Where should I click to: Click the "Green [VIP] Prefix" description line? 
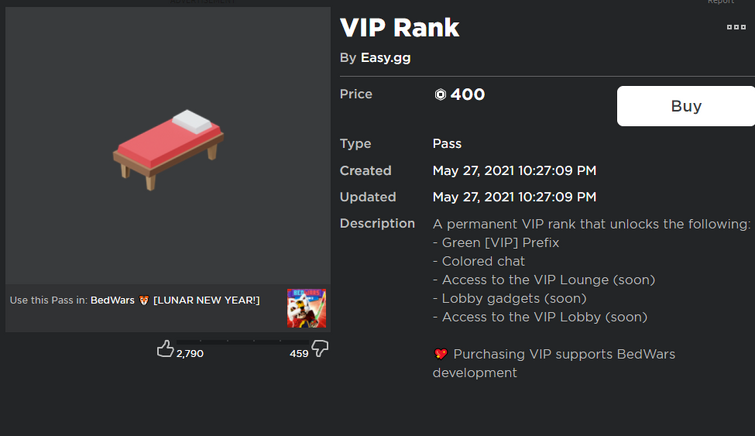(x=496, y=242)
